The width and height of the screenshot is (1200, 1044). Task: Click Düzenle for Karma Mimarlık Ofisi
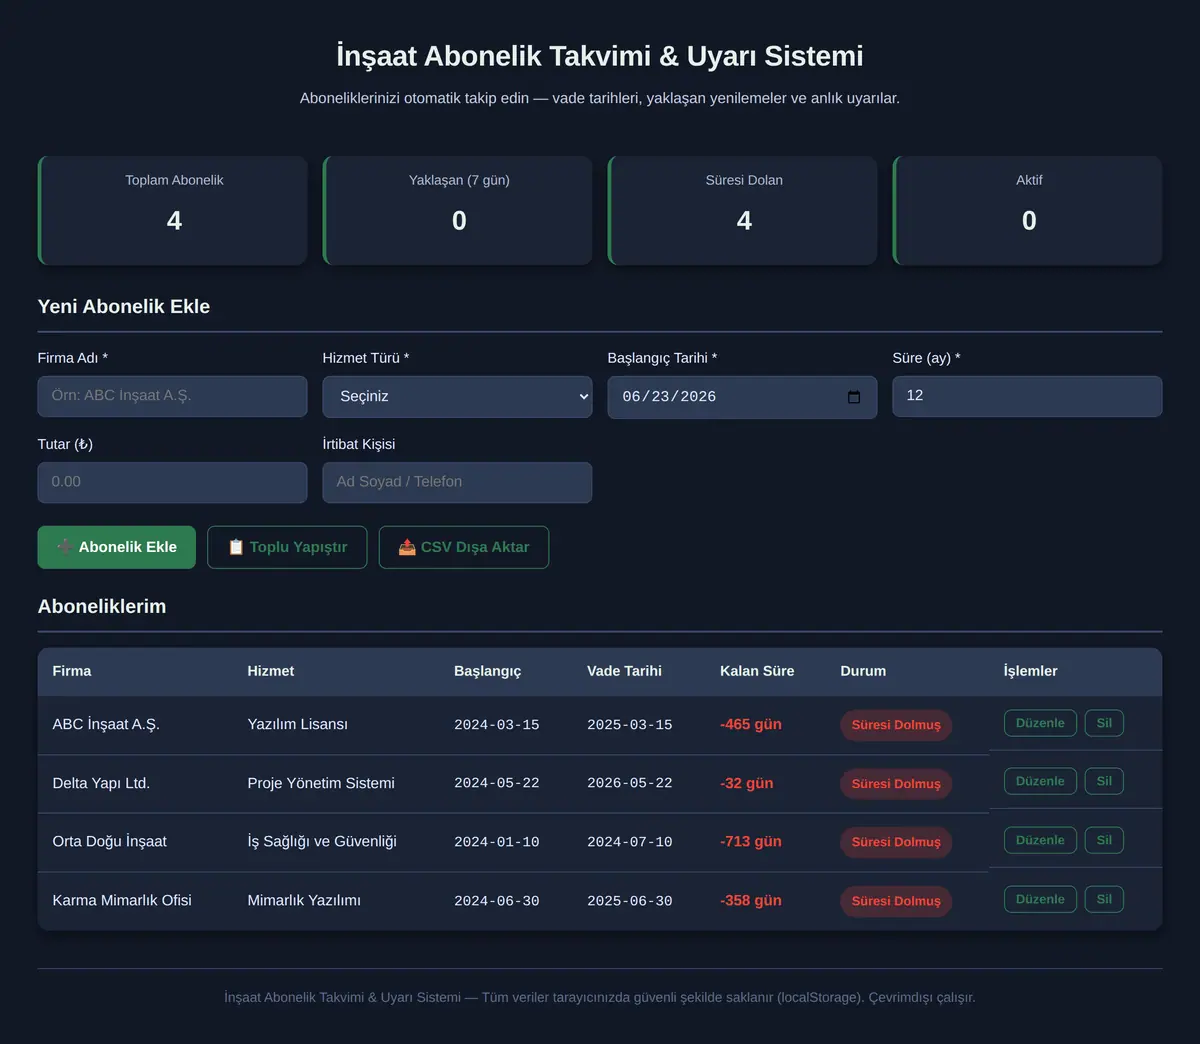[1040, 899]
